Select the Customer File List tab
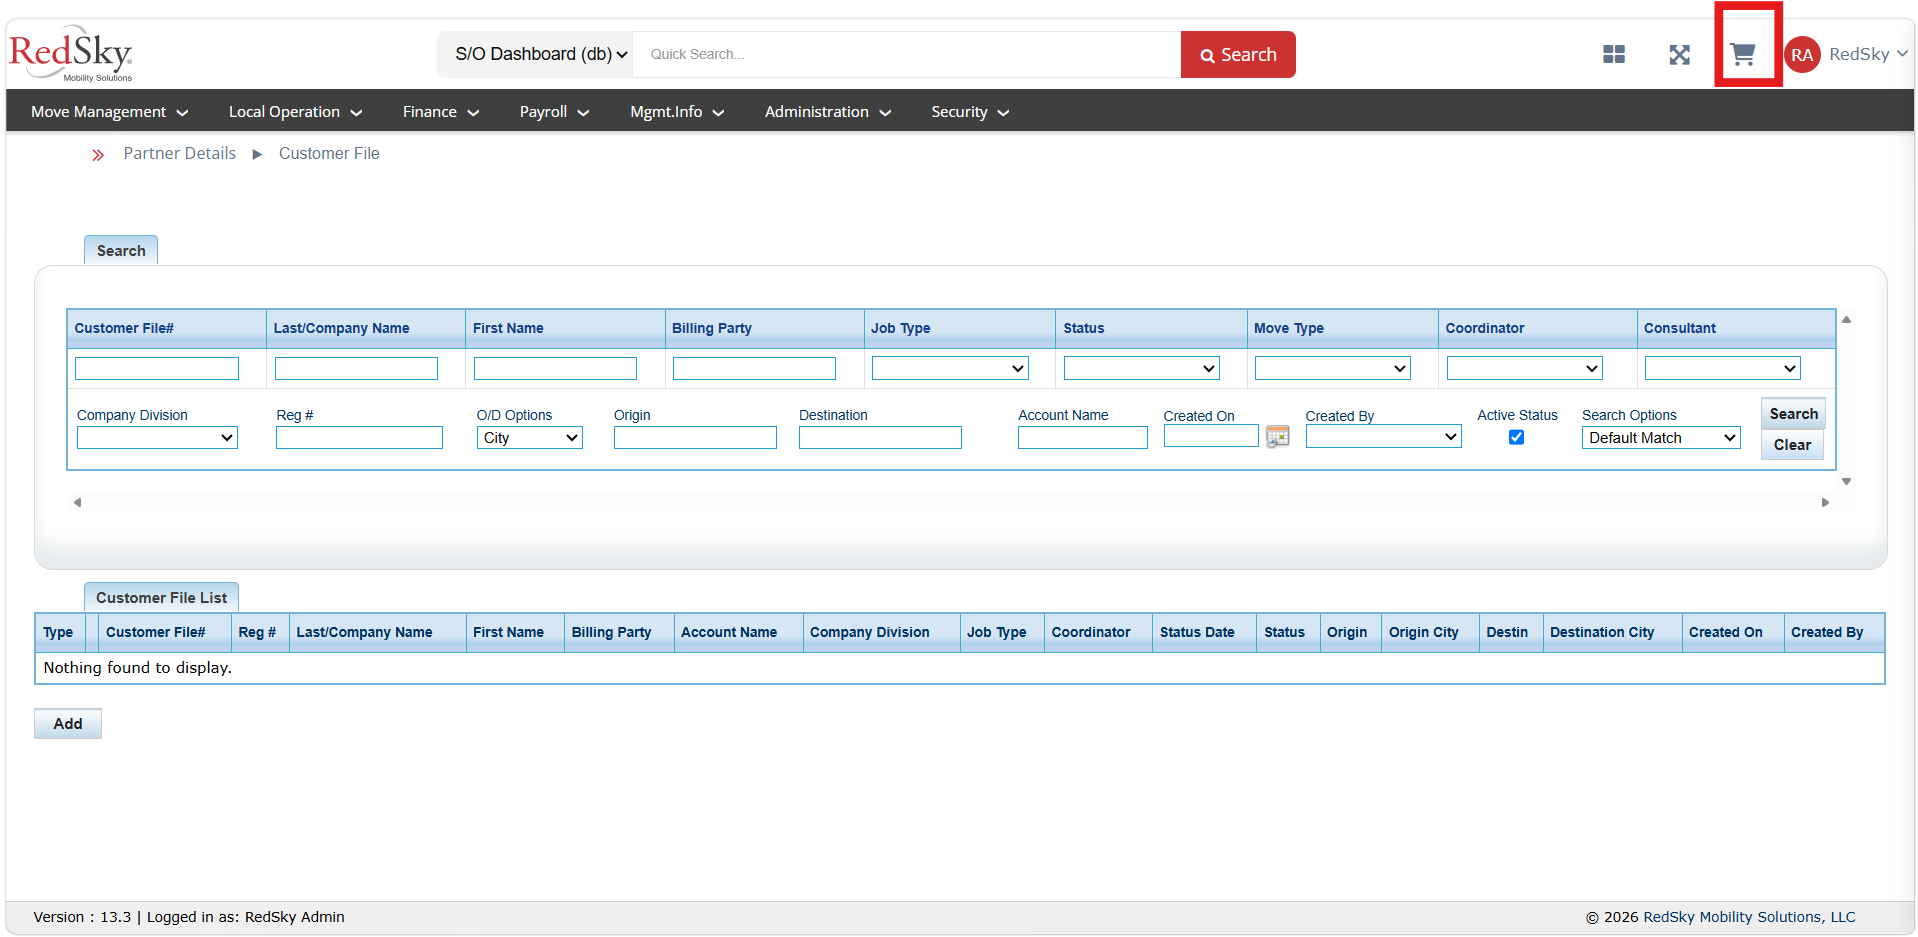This screenshot has width=1918, height=937. (161, 597)
